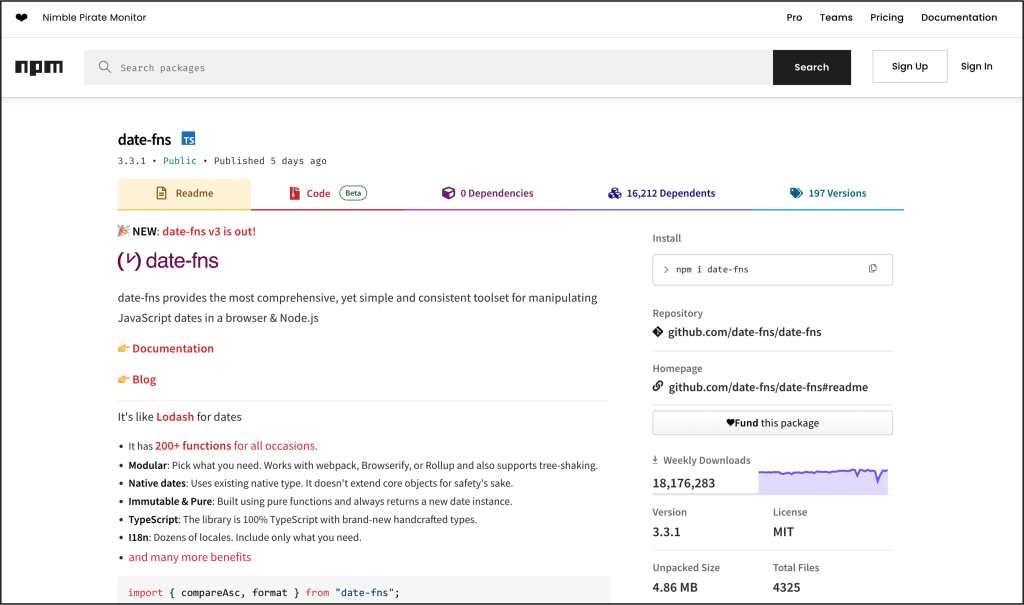Switch to the Readme tab

[x=184, y=193]
